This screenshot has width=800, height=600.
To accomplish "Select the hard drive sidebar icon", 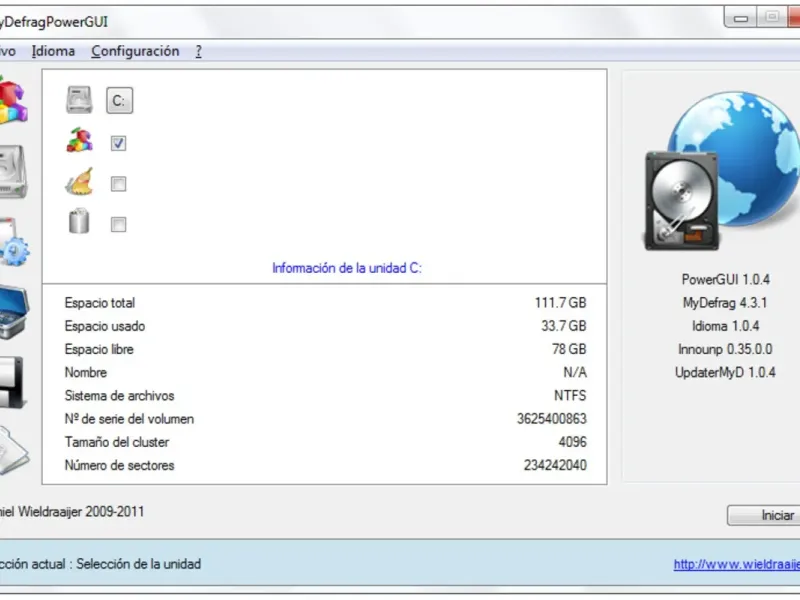I will [x=13, y=172].
